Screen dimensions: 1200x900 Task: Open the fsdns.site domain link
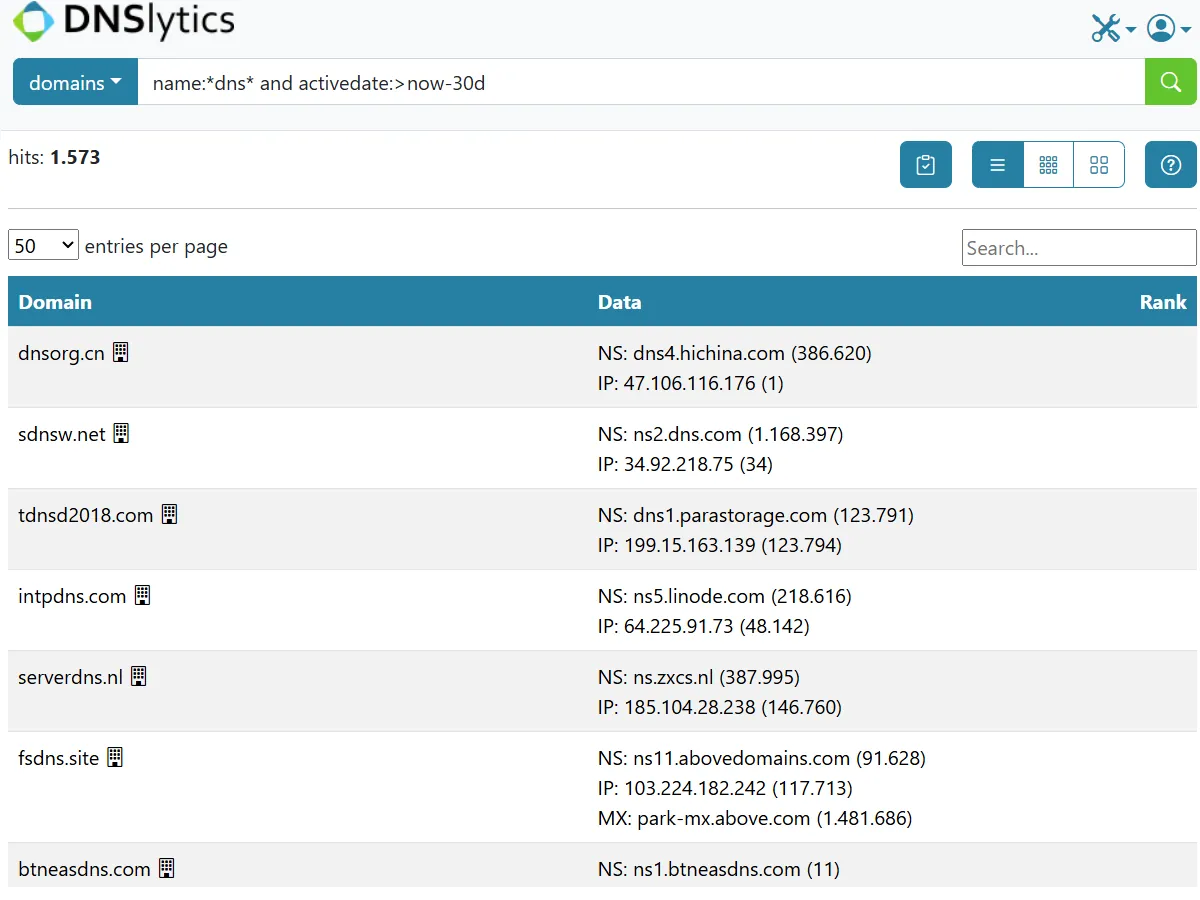point(59,758)
